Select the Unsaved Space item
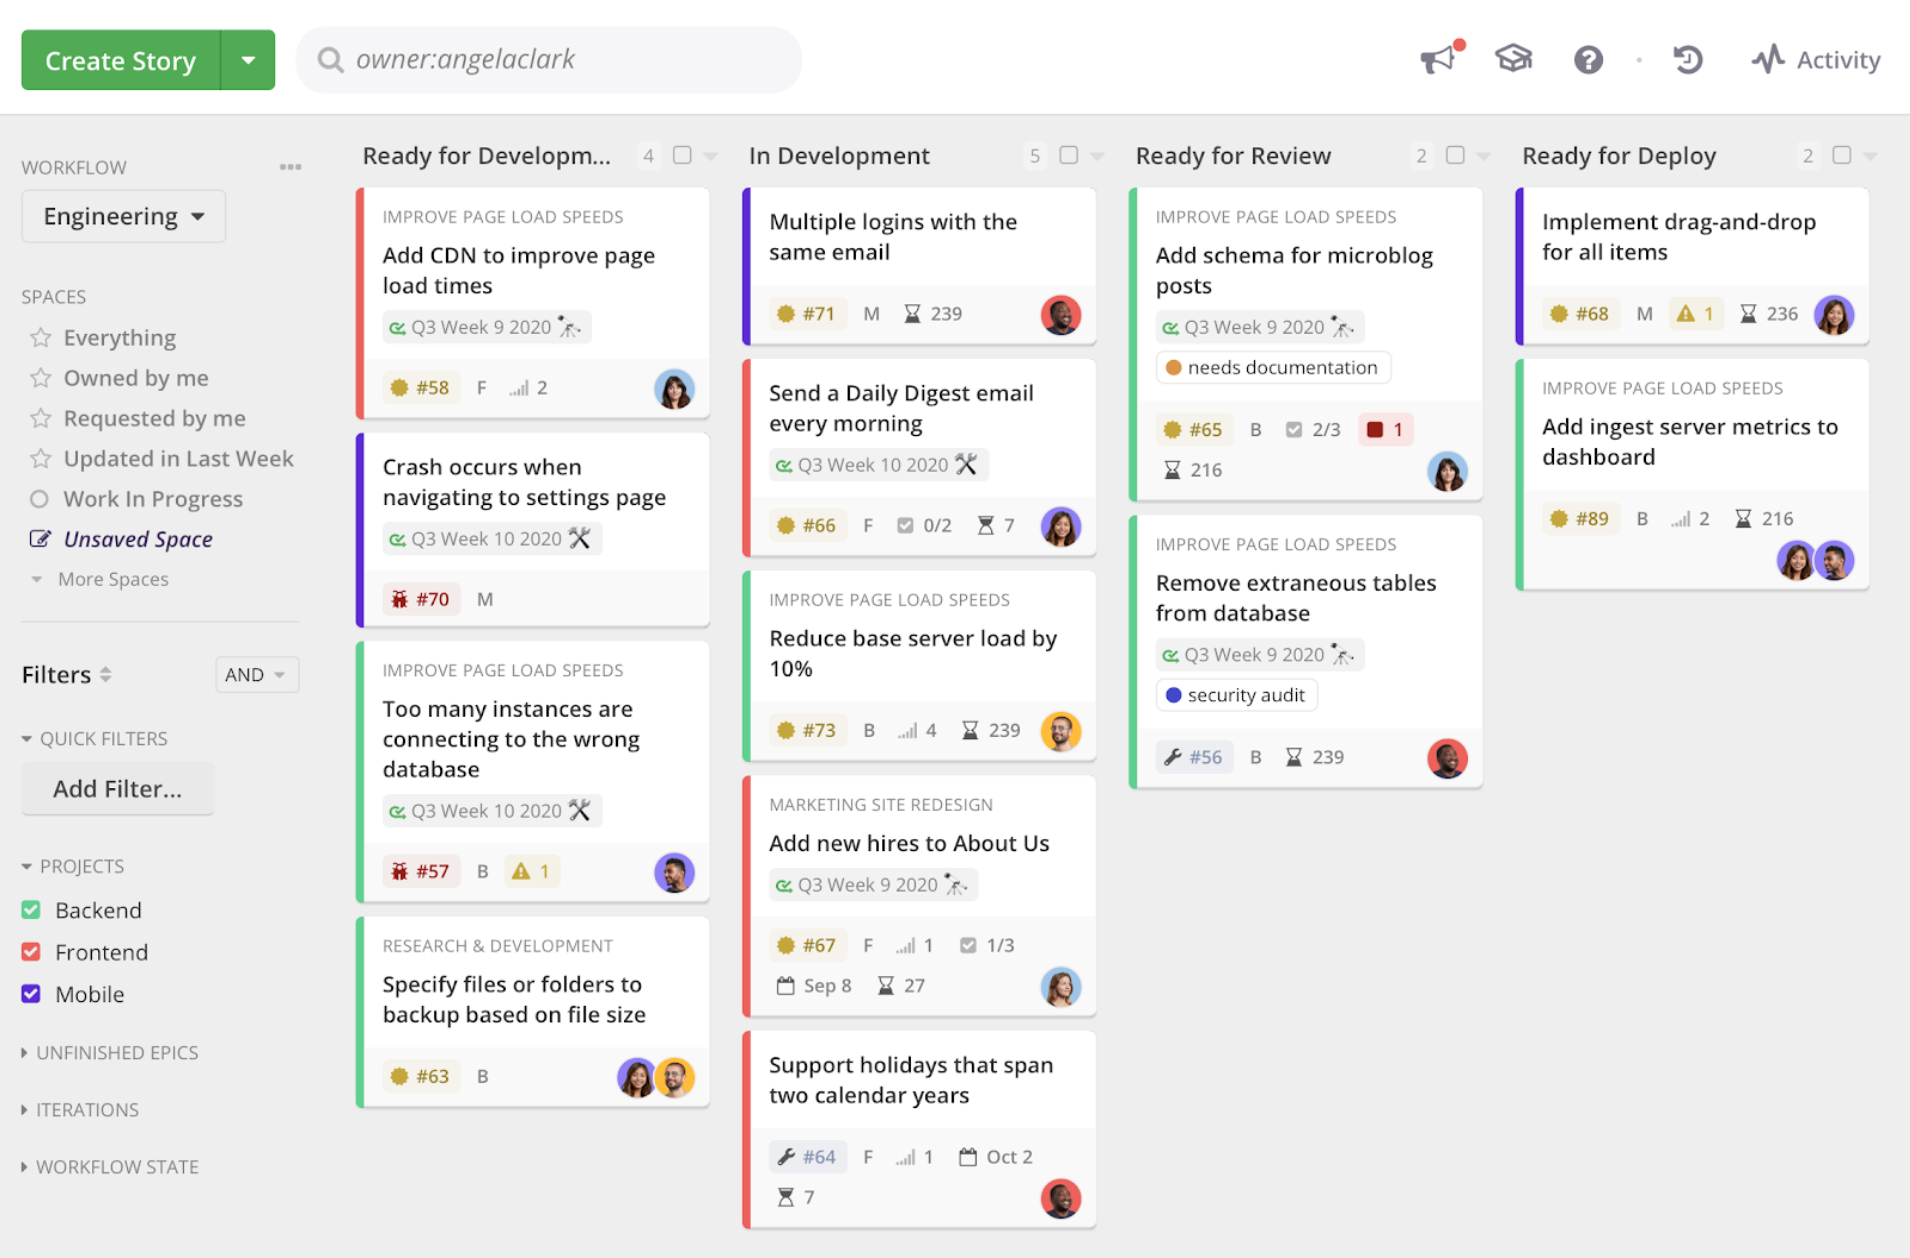The height and width of the screenshot is (1258, 1910). click(138, 539)
